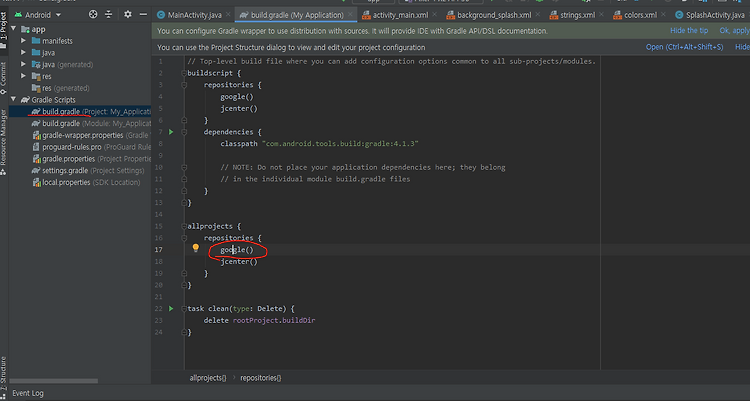Click the Ok, apply link
This screenshot has width=750, height=401.
point(734,31)
